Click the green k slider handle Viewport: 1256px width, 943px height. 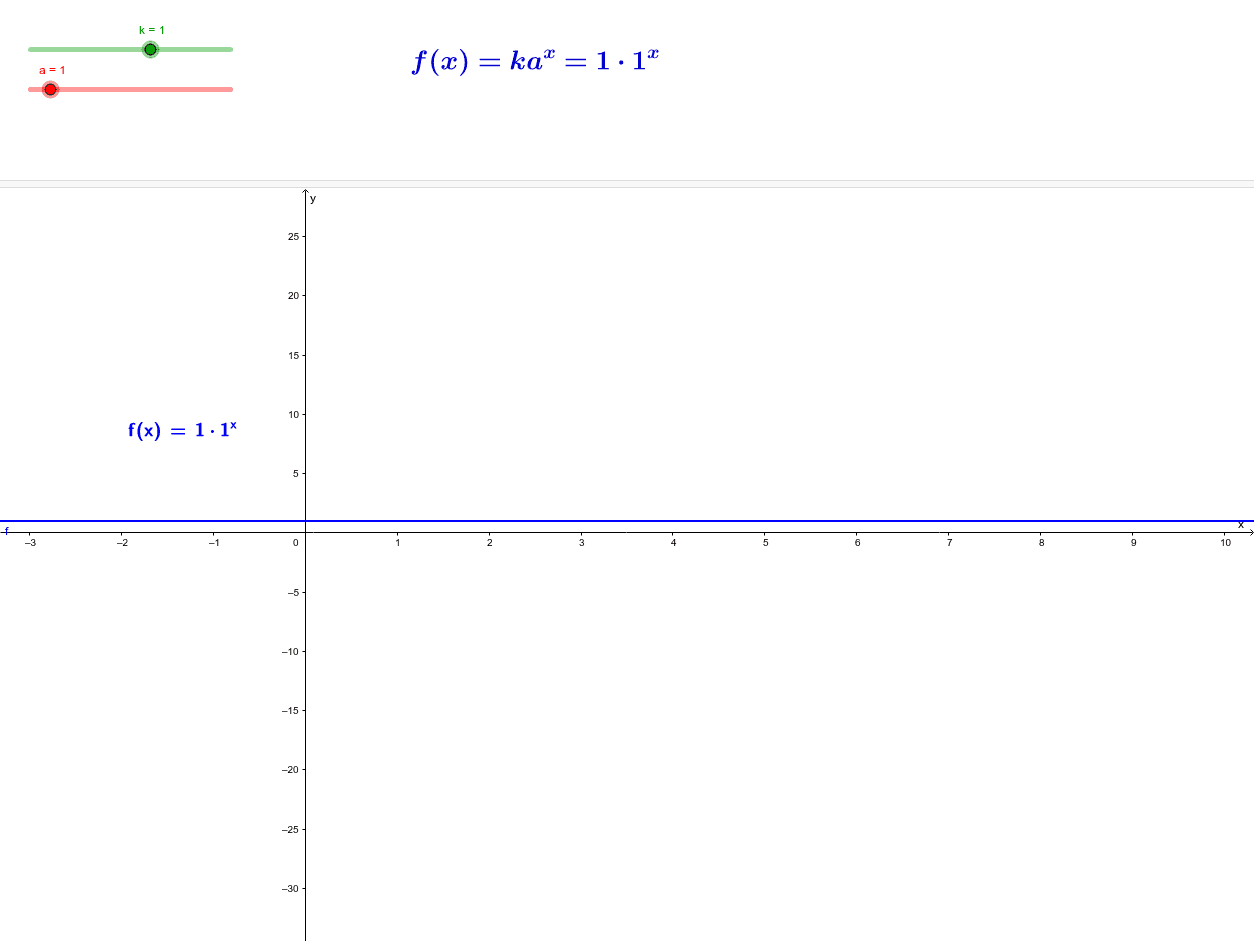coord(150,49)
